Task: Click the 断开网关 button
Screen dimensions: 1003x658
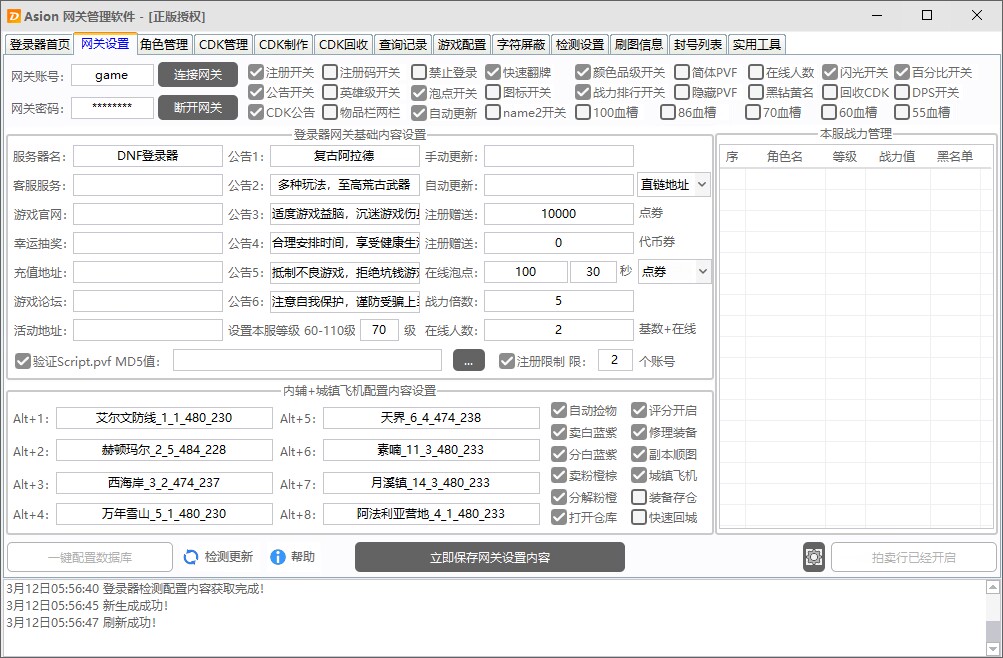Action: (198, 107)
